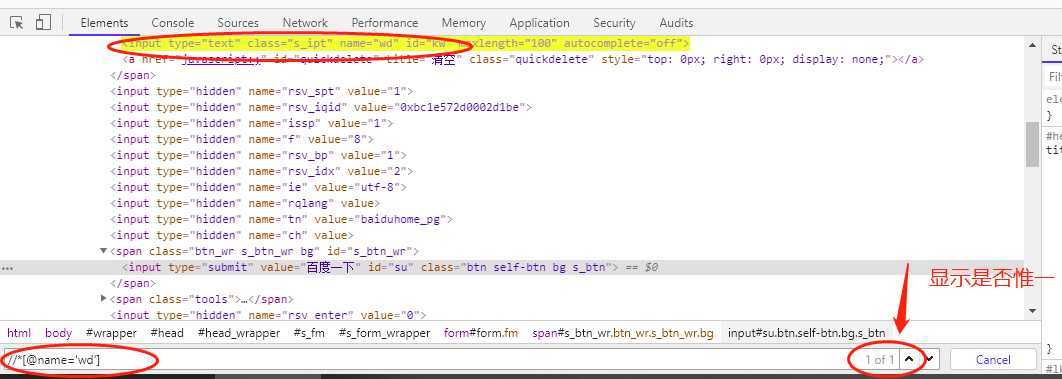The image size is (1062, 379).
Task: Activate the inspect element picker icon
Action: (16, 22)
